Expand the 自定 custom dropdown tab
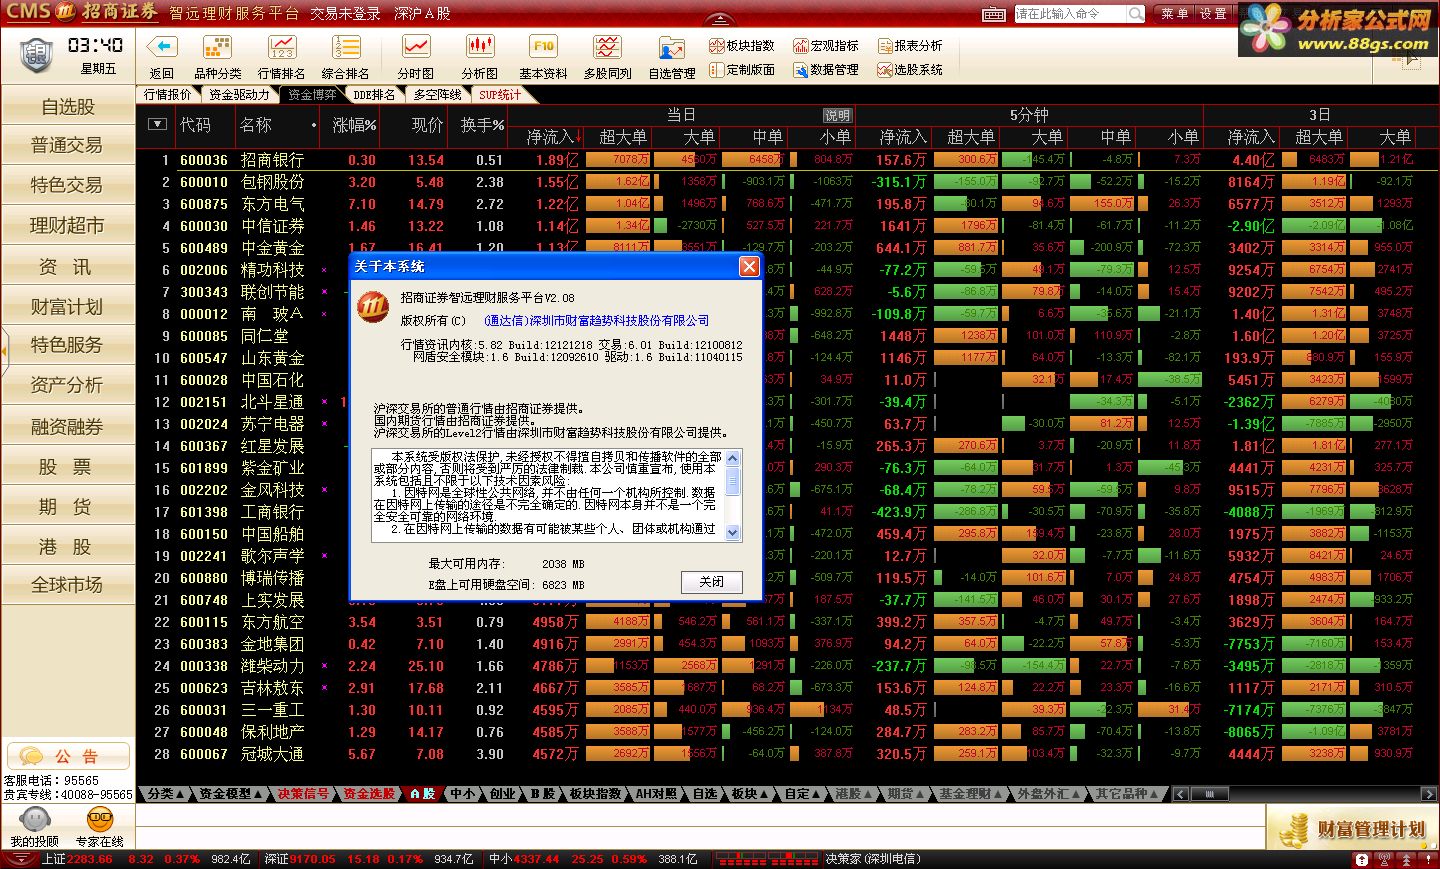The width and height of the screenshot is (1440, 869). [804, 794]
